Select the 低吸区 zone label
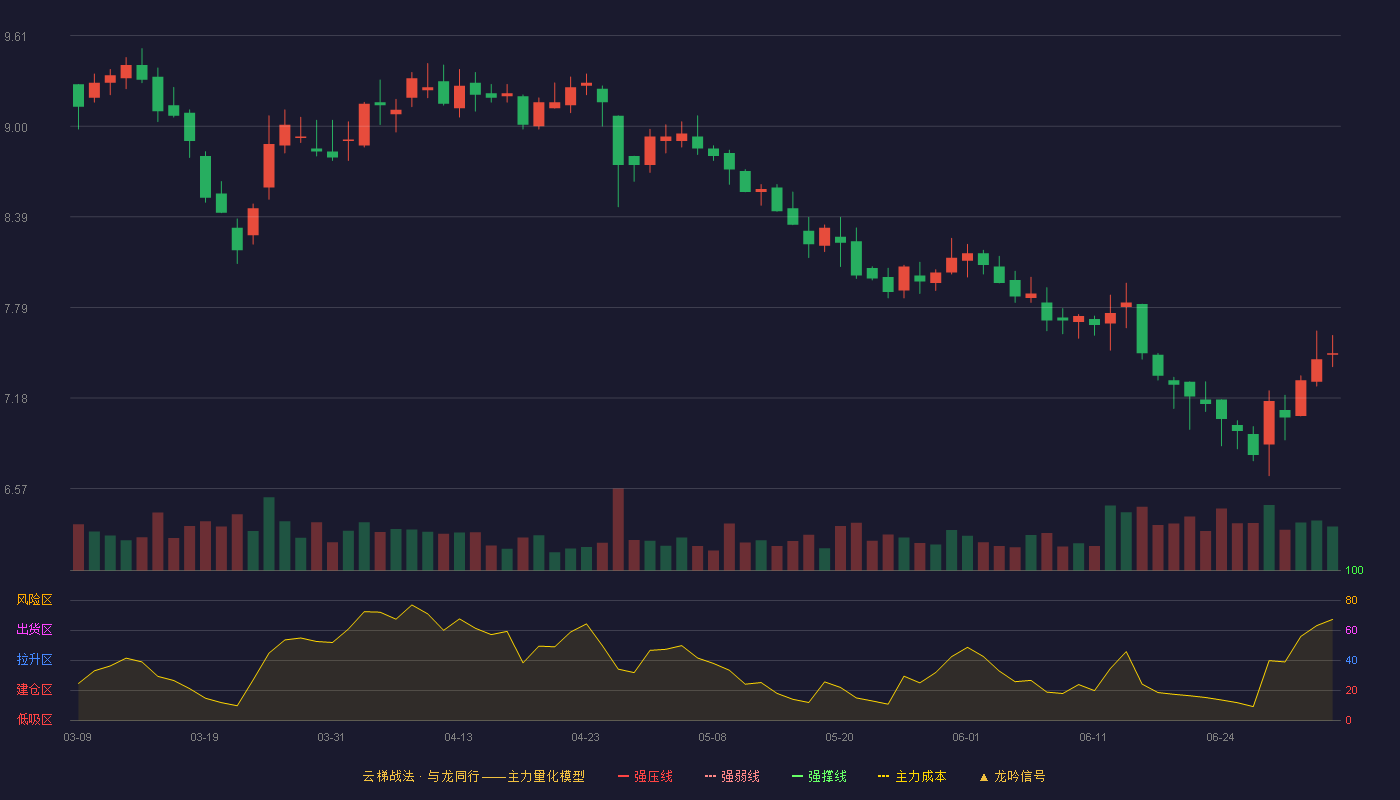 click(x=34, y=719)
